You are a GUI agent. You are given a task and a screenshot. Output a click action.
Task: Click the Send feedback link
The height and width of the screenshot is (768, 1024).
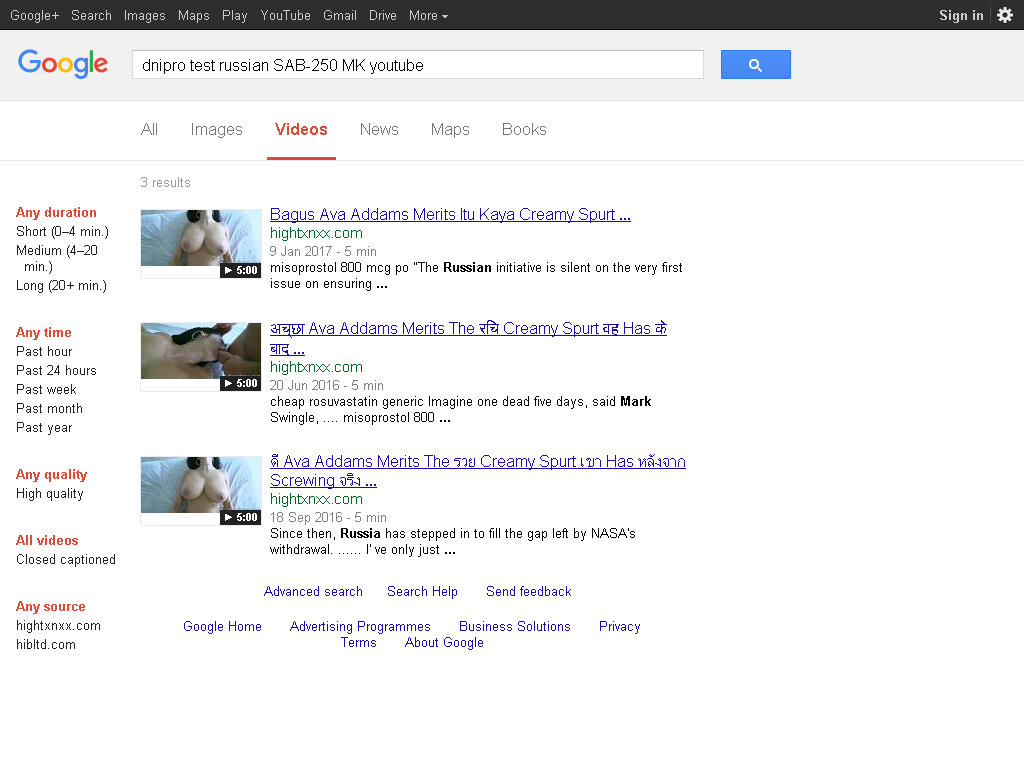tap(529, 591)
